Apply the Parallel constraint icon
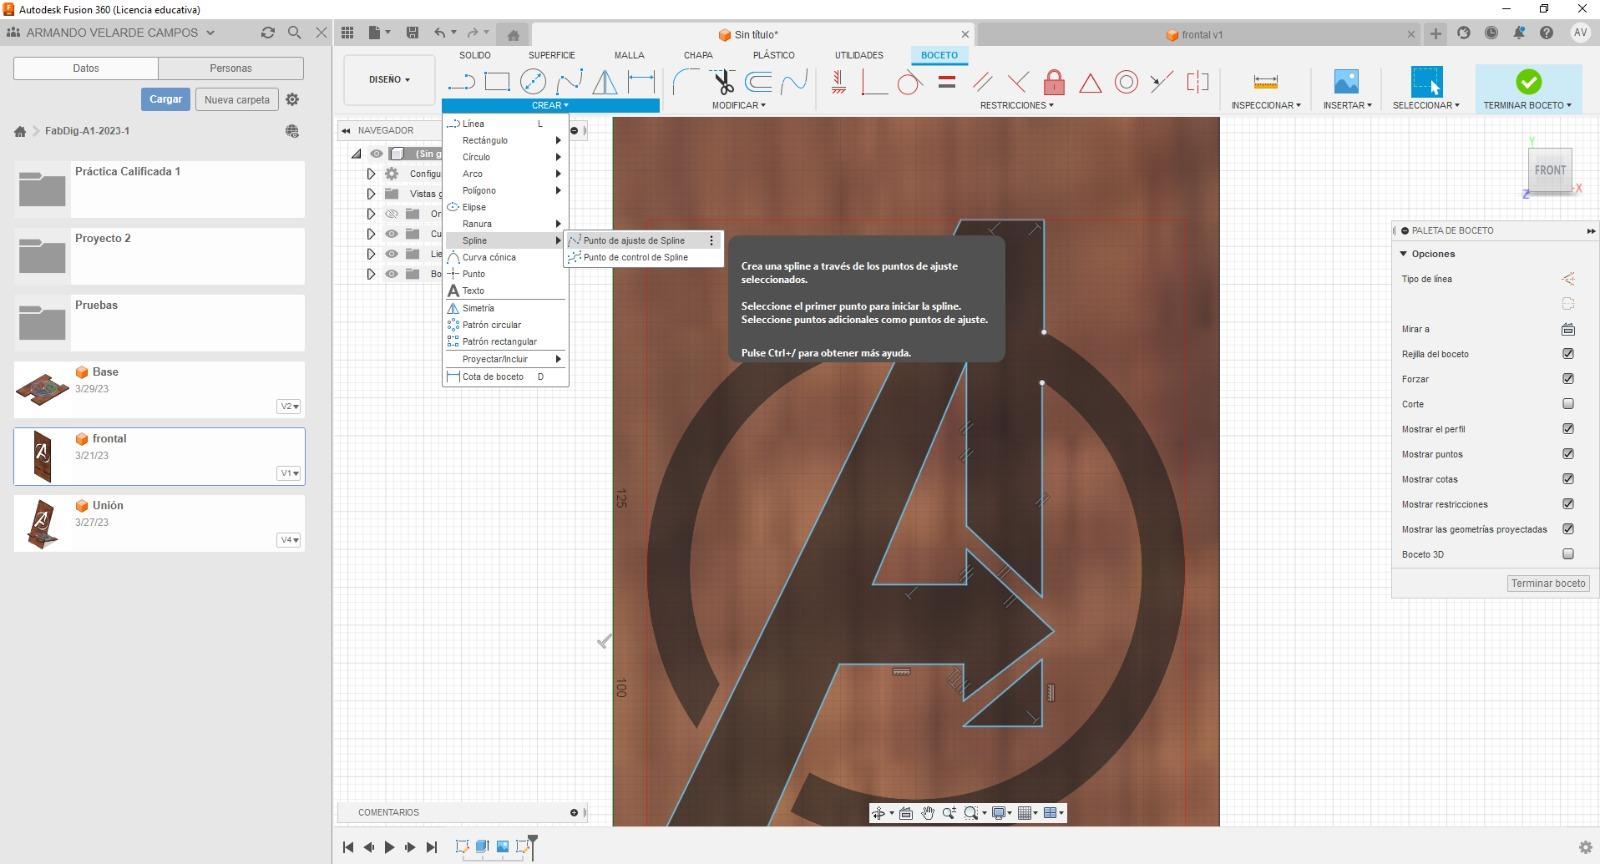This screenshot has width=1600, height=864. click(x=982, y=82)
